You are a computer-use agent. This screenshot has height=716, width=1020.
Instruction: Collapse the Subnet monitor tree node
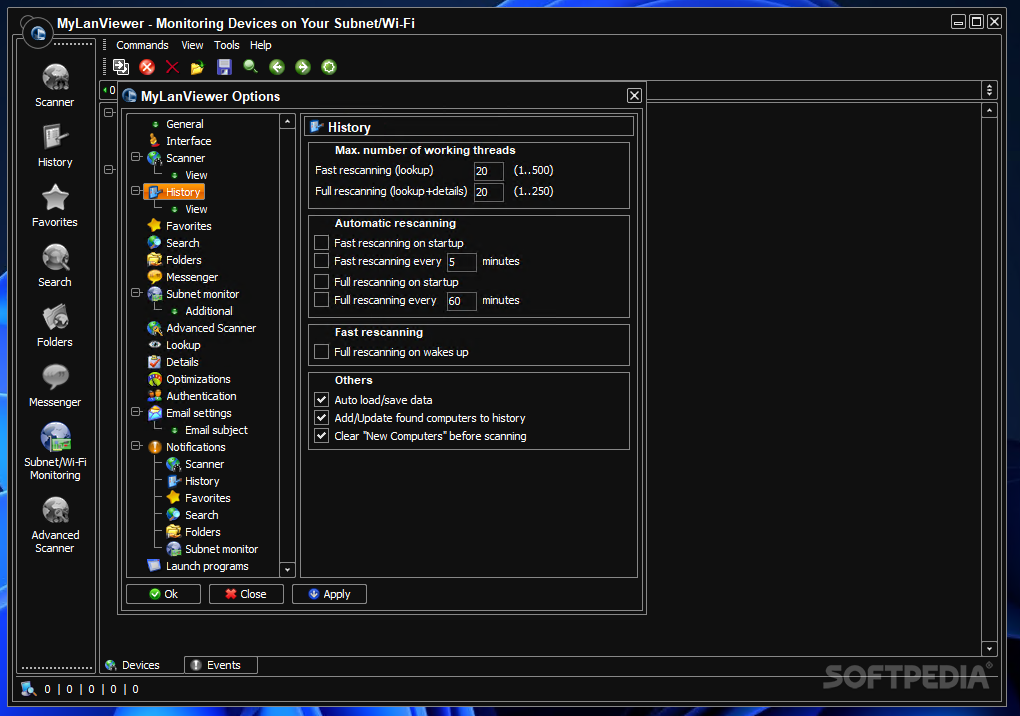point(136,293)
